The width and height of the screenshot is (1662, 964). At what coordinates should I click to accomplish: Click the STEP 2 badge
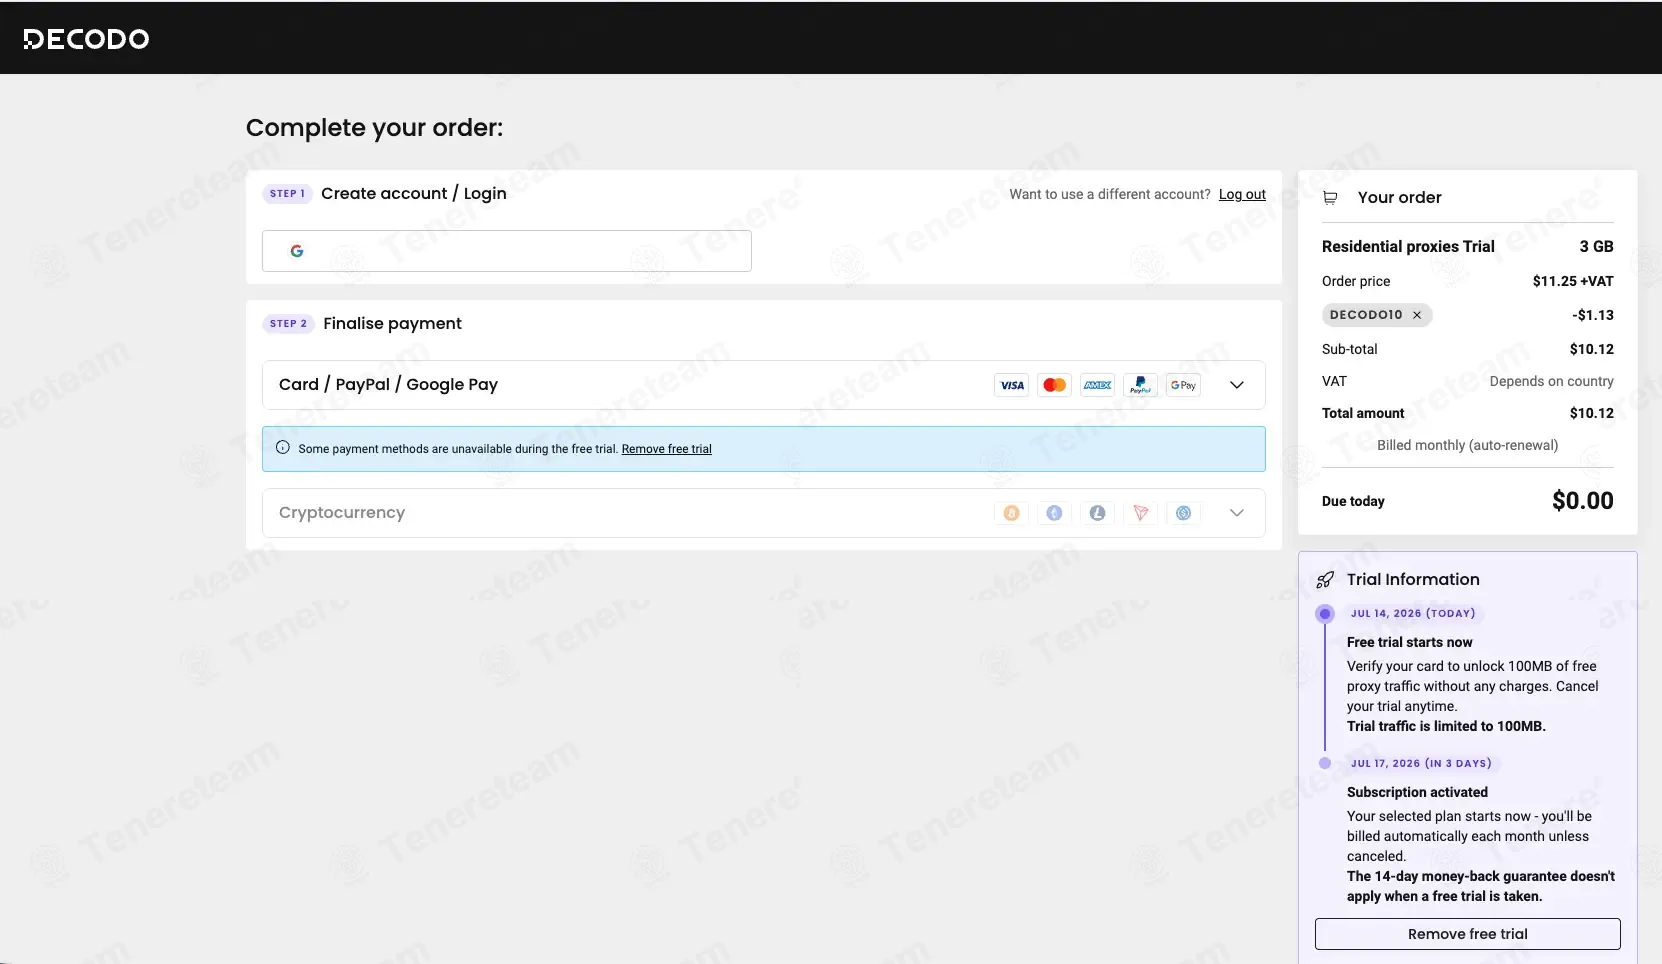288,324
